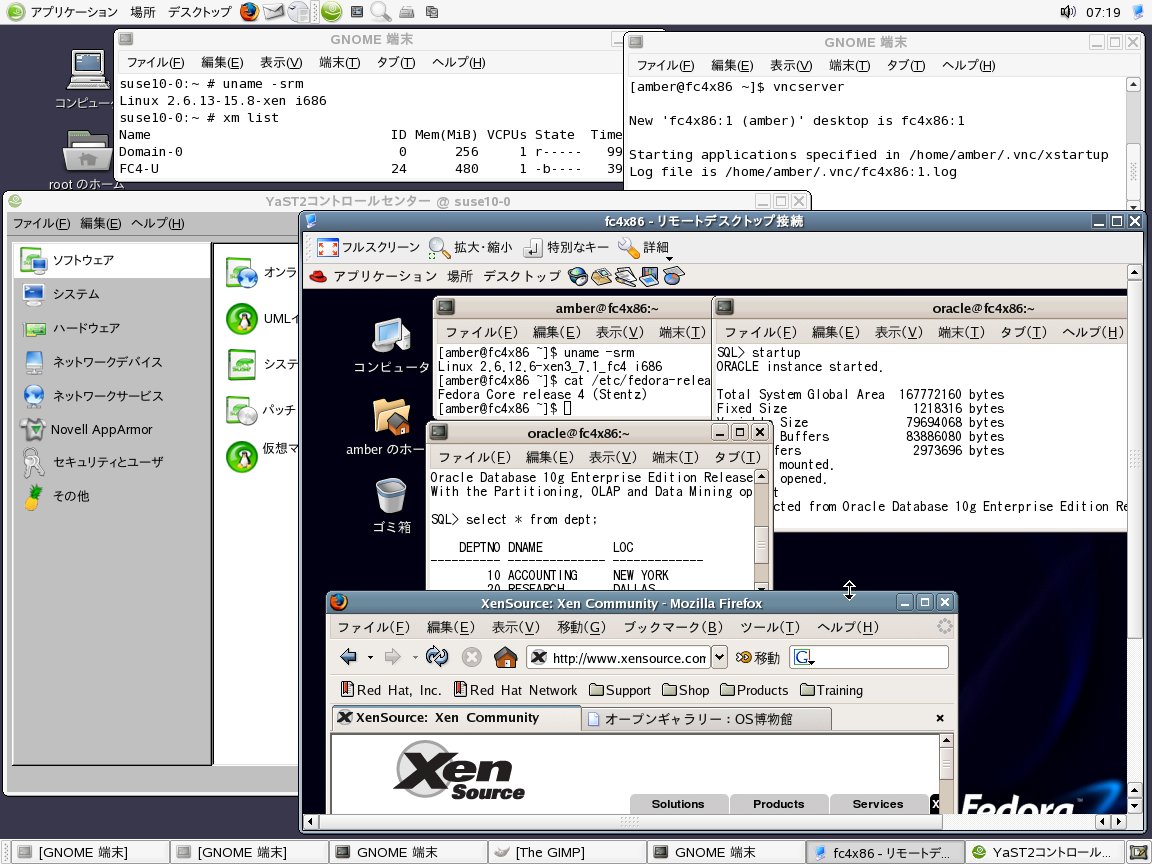1152x864 pixels.
Task: Click 特別なキー in remote desktop toolbar
Action: point(566,248)
